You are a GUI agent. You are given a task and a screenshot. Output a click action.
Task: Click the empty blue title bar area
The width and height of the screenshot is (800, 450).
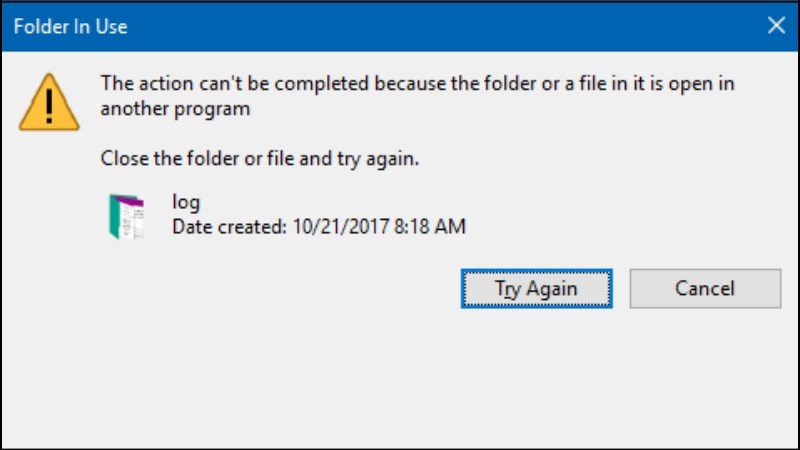click(444, 26)
